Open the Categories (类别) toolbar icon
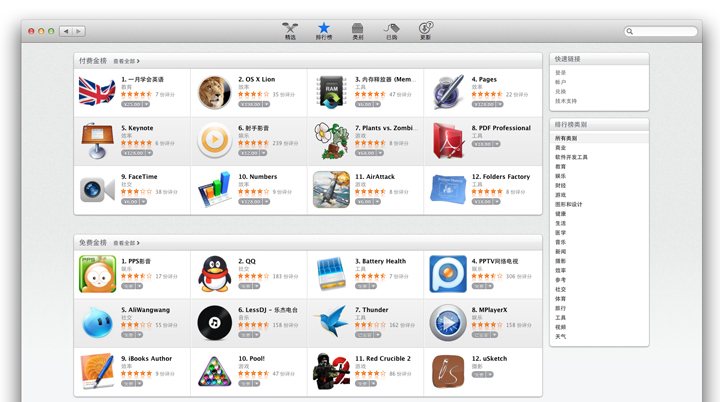720x402 pixels. tap(357, 31)
